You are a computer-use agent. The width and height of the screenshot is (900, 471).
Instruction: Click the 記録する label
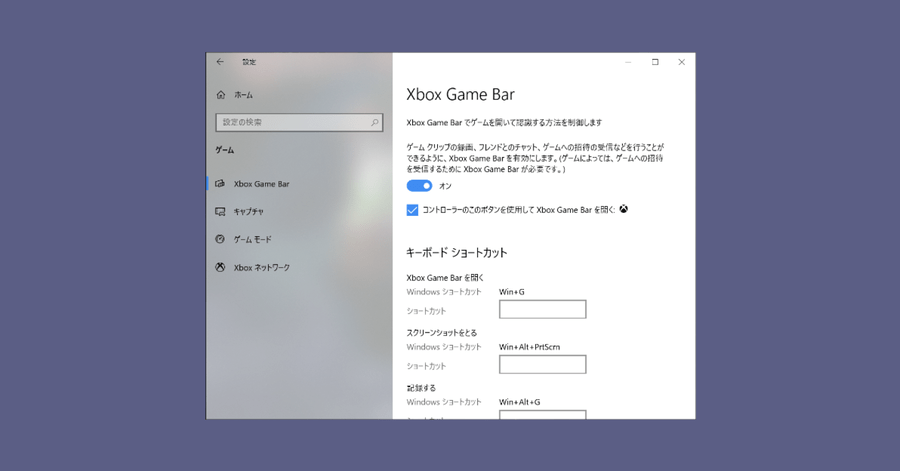tap(421, 388)
